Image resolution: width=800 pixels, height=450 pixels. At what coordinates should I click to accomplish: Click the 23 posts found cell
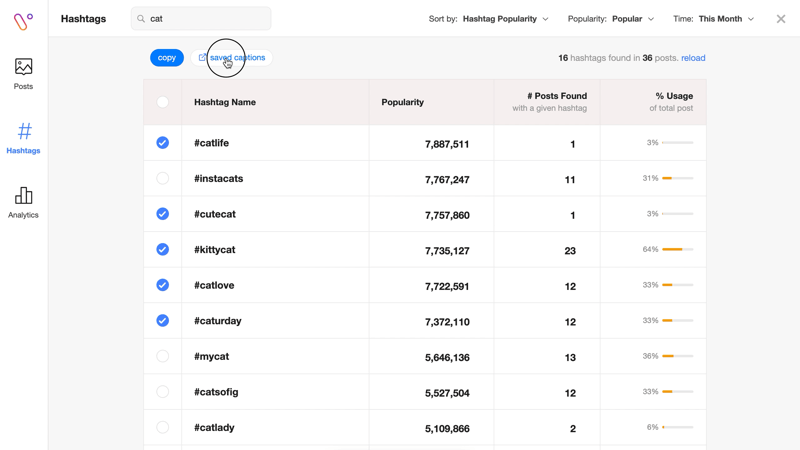(x=570, y=251)
